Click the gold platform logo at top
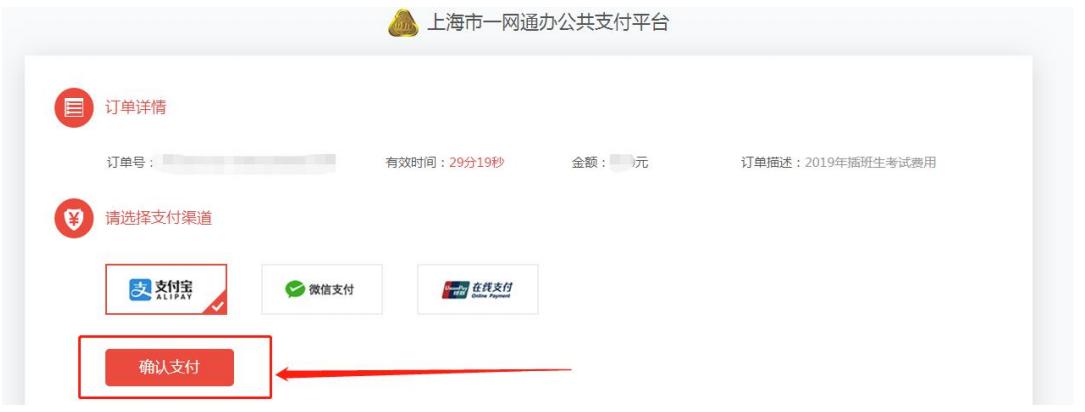 [403, 23]
